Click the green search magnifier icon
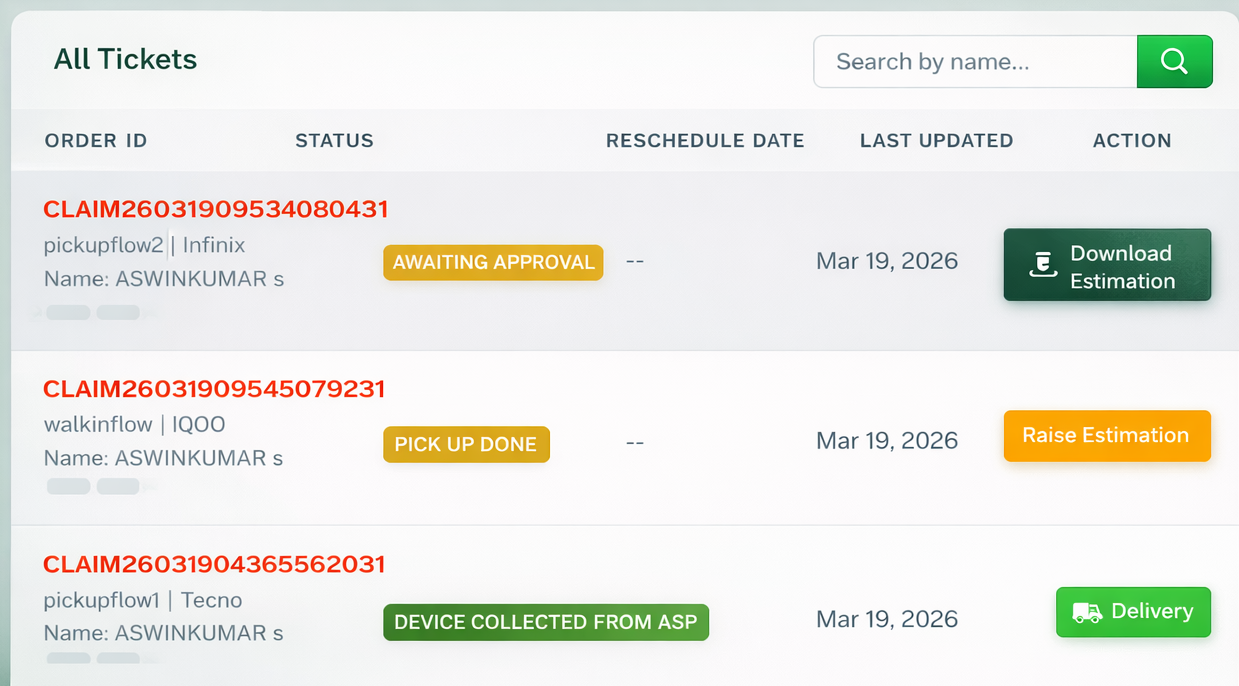The width and height of the screenshot is (1239, 686). click(x=1174, y=61)
